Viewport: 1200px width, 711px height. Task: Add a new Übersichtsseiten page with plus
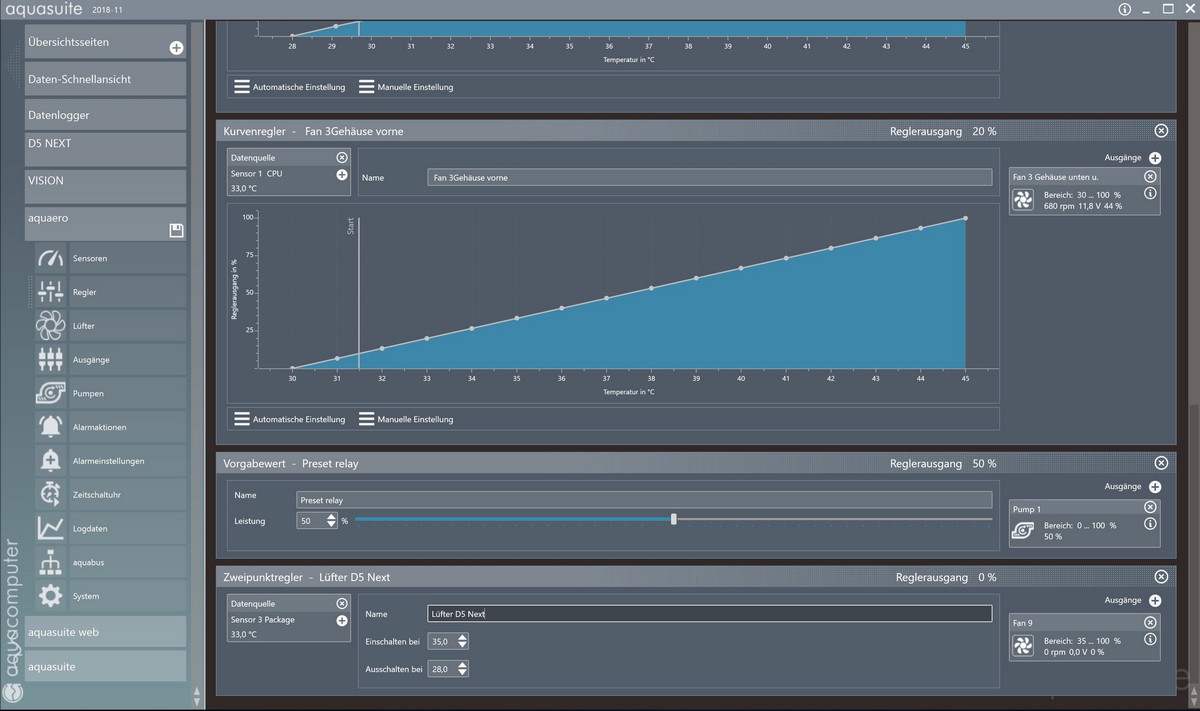[176, 48]
